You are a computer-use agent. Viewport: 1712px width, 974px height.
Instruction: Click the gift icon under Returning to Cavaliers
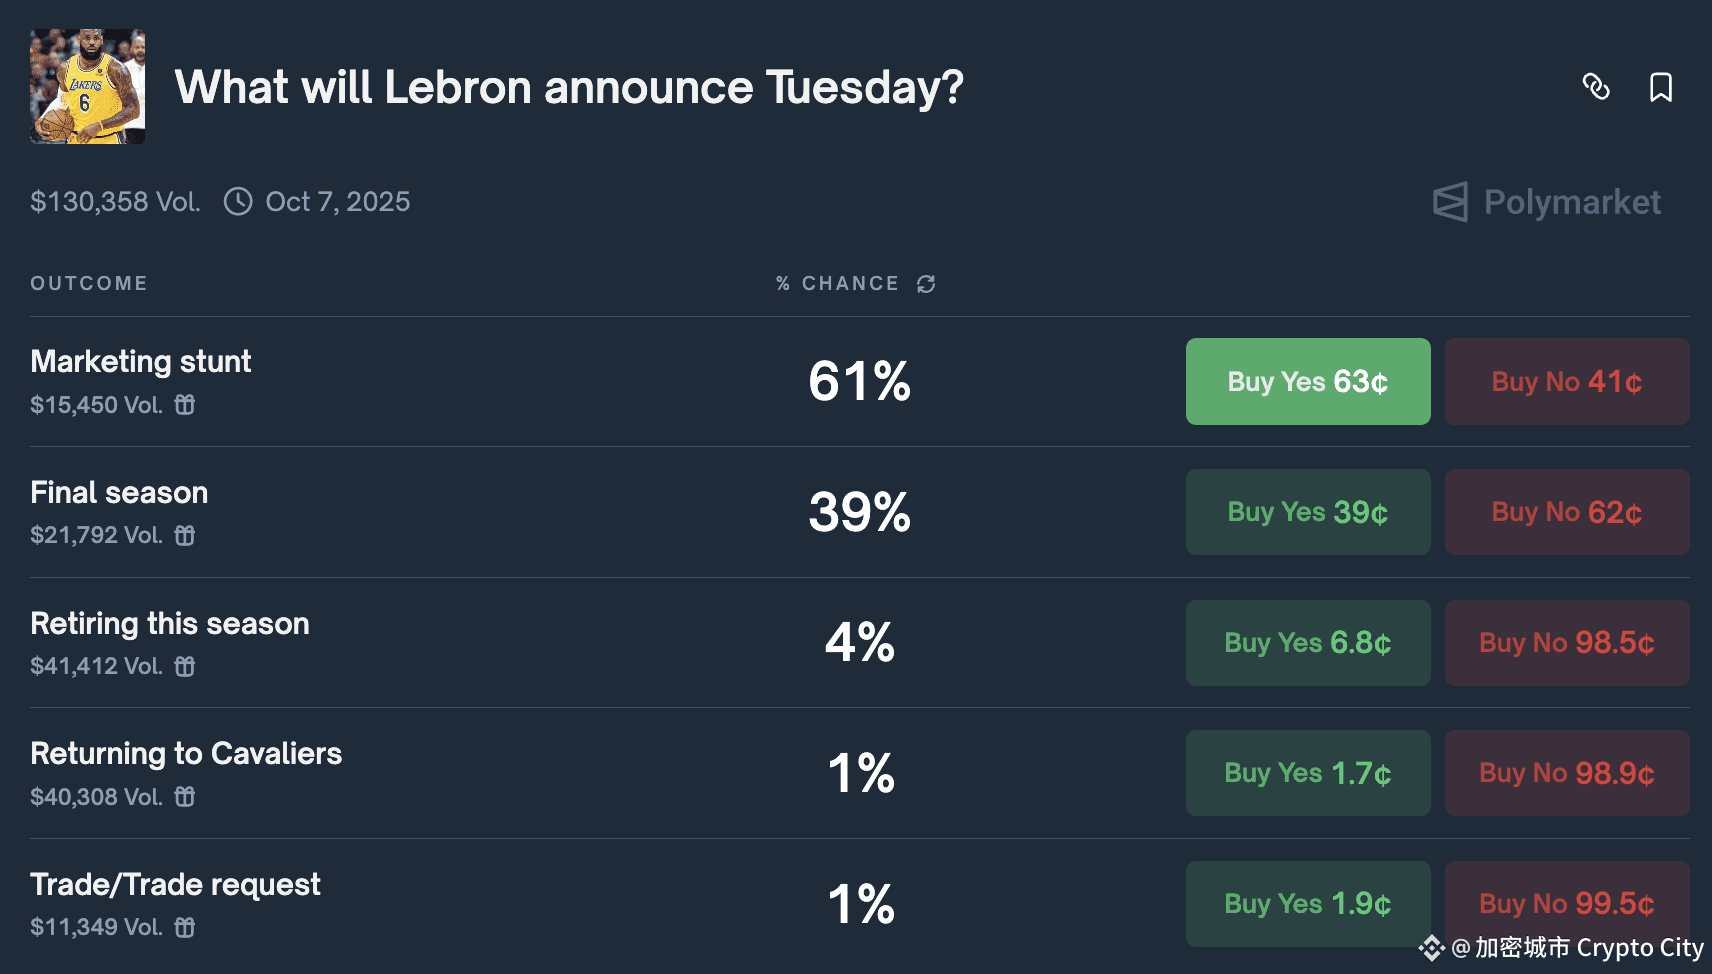point(185,797)
